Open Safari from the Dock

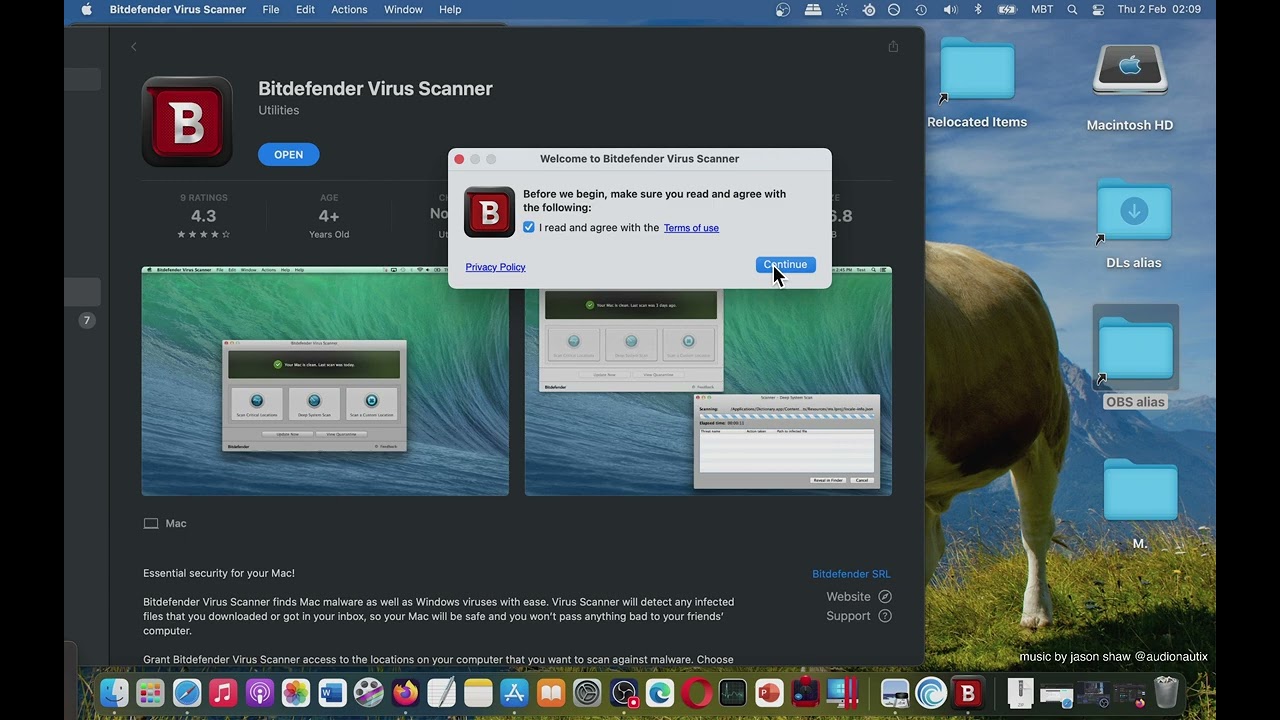point(187,692)
